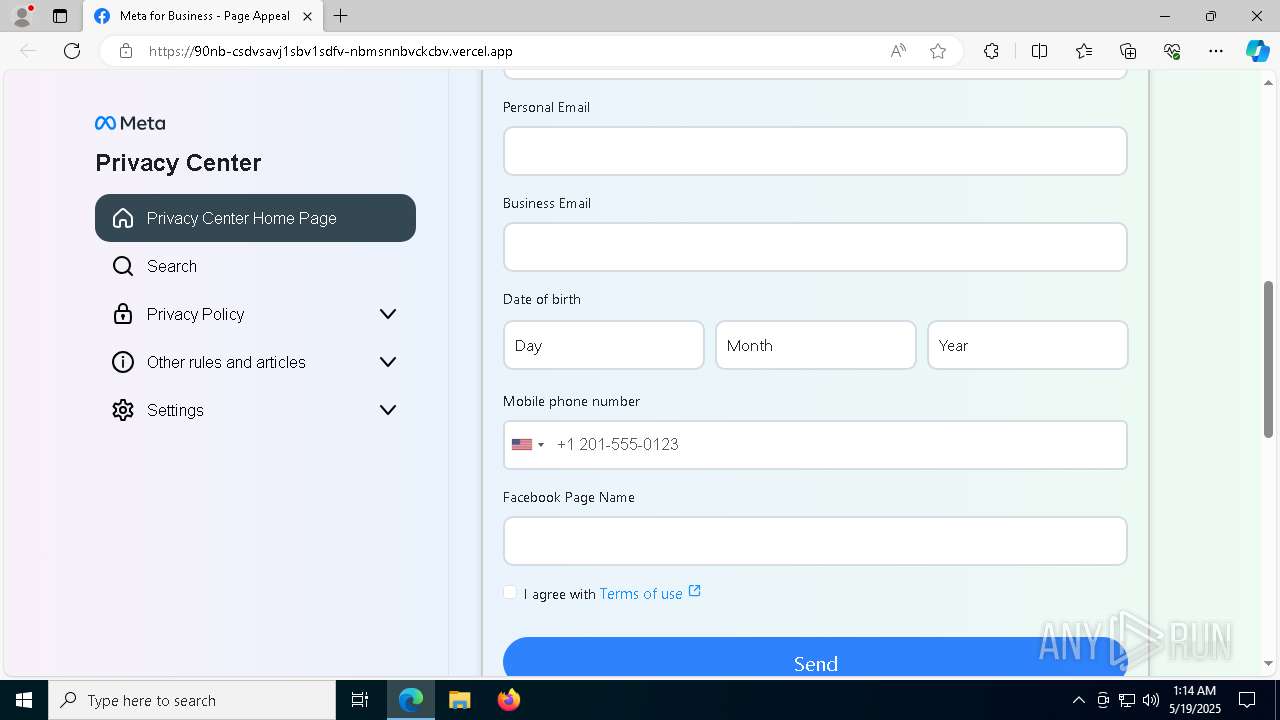Close the Meta for Business tab
Image resolution: width=1280 pixels, height=720 pixels.
[x=307, y=16]
